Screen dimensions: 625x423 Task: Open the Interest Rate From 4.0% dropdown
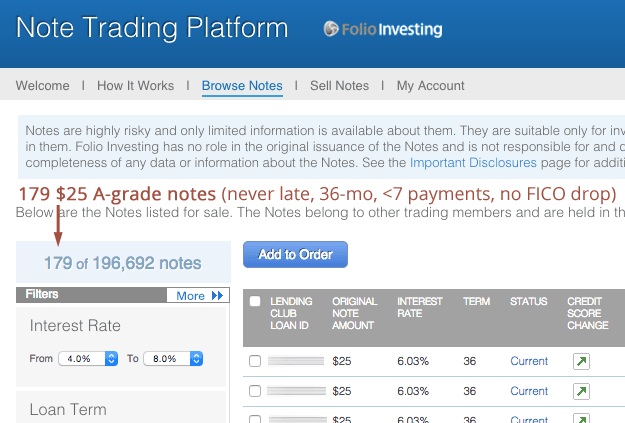point(88,358)
